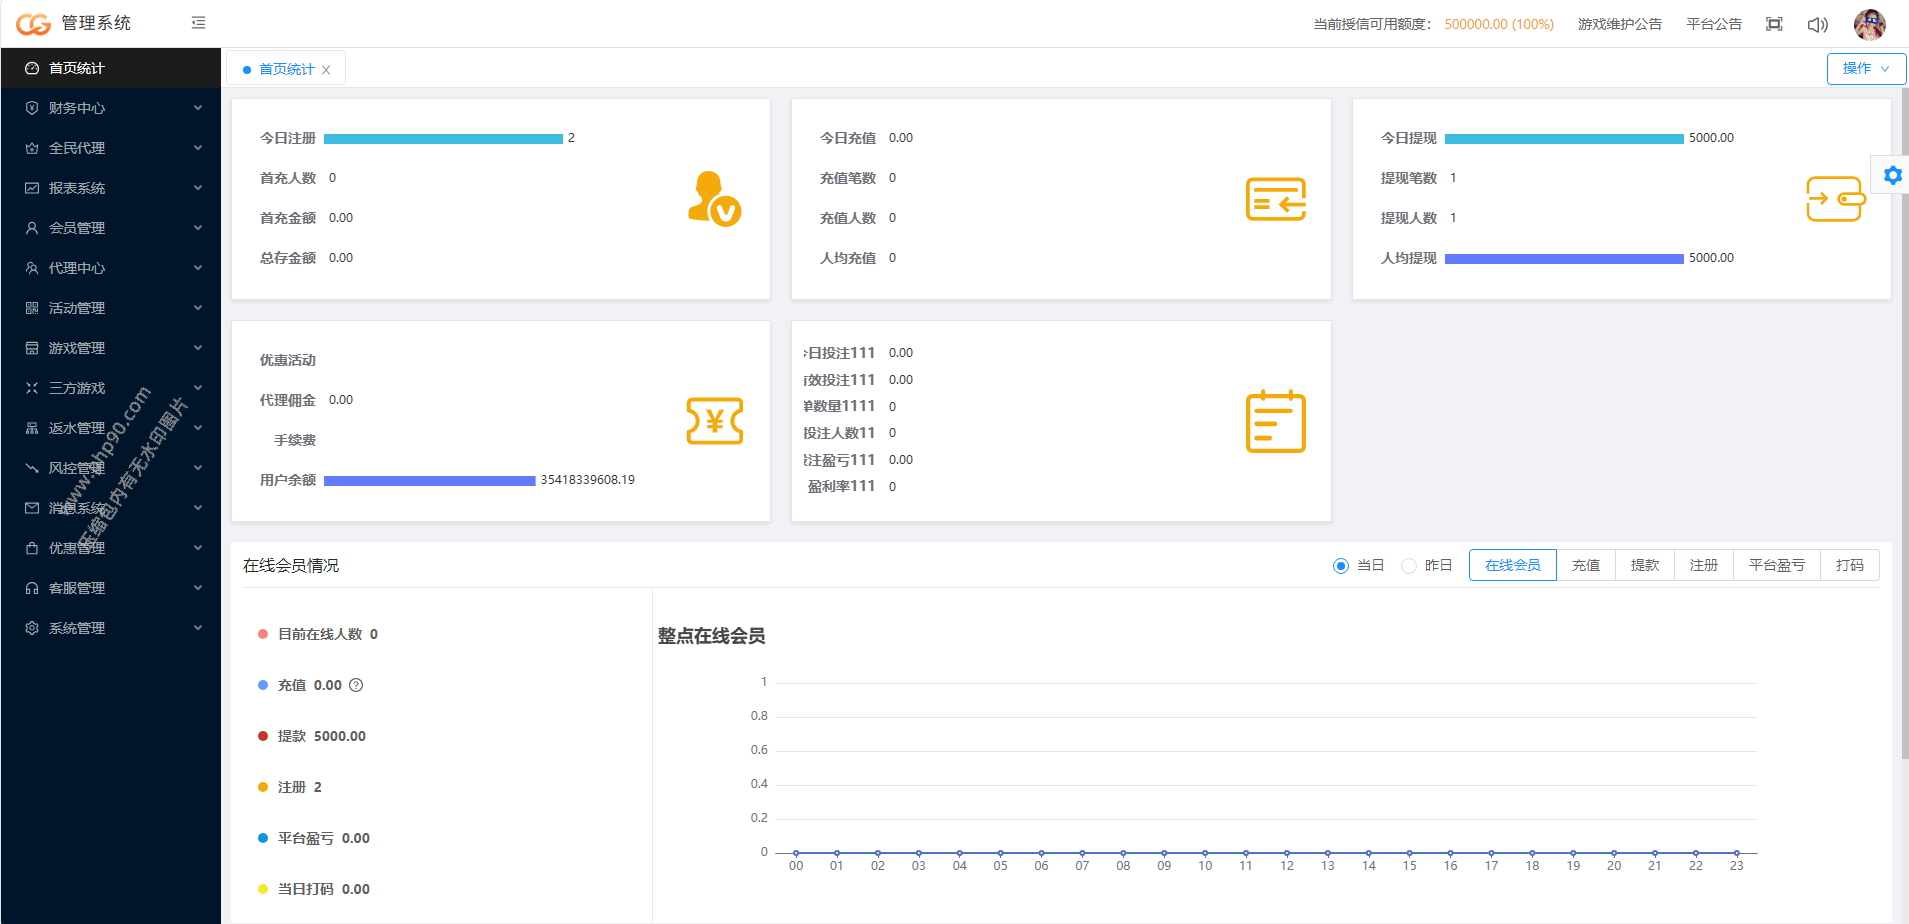This screenshot has width=1909, height=924.
Task: Click the orange withdrawal wallet icon
Action: 1835,199
